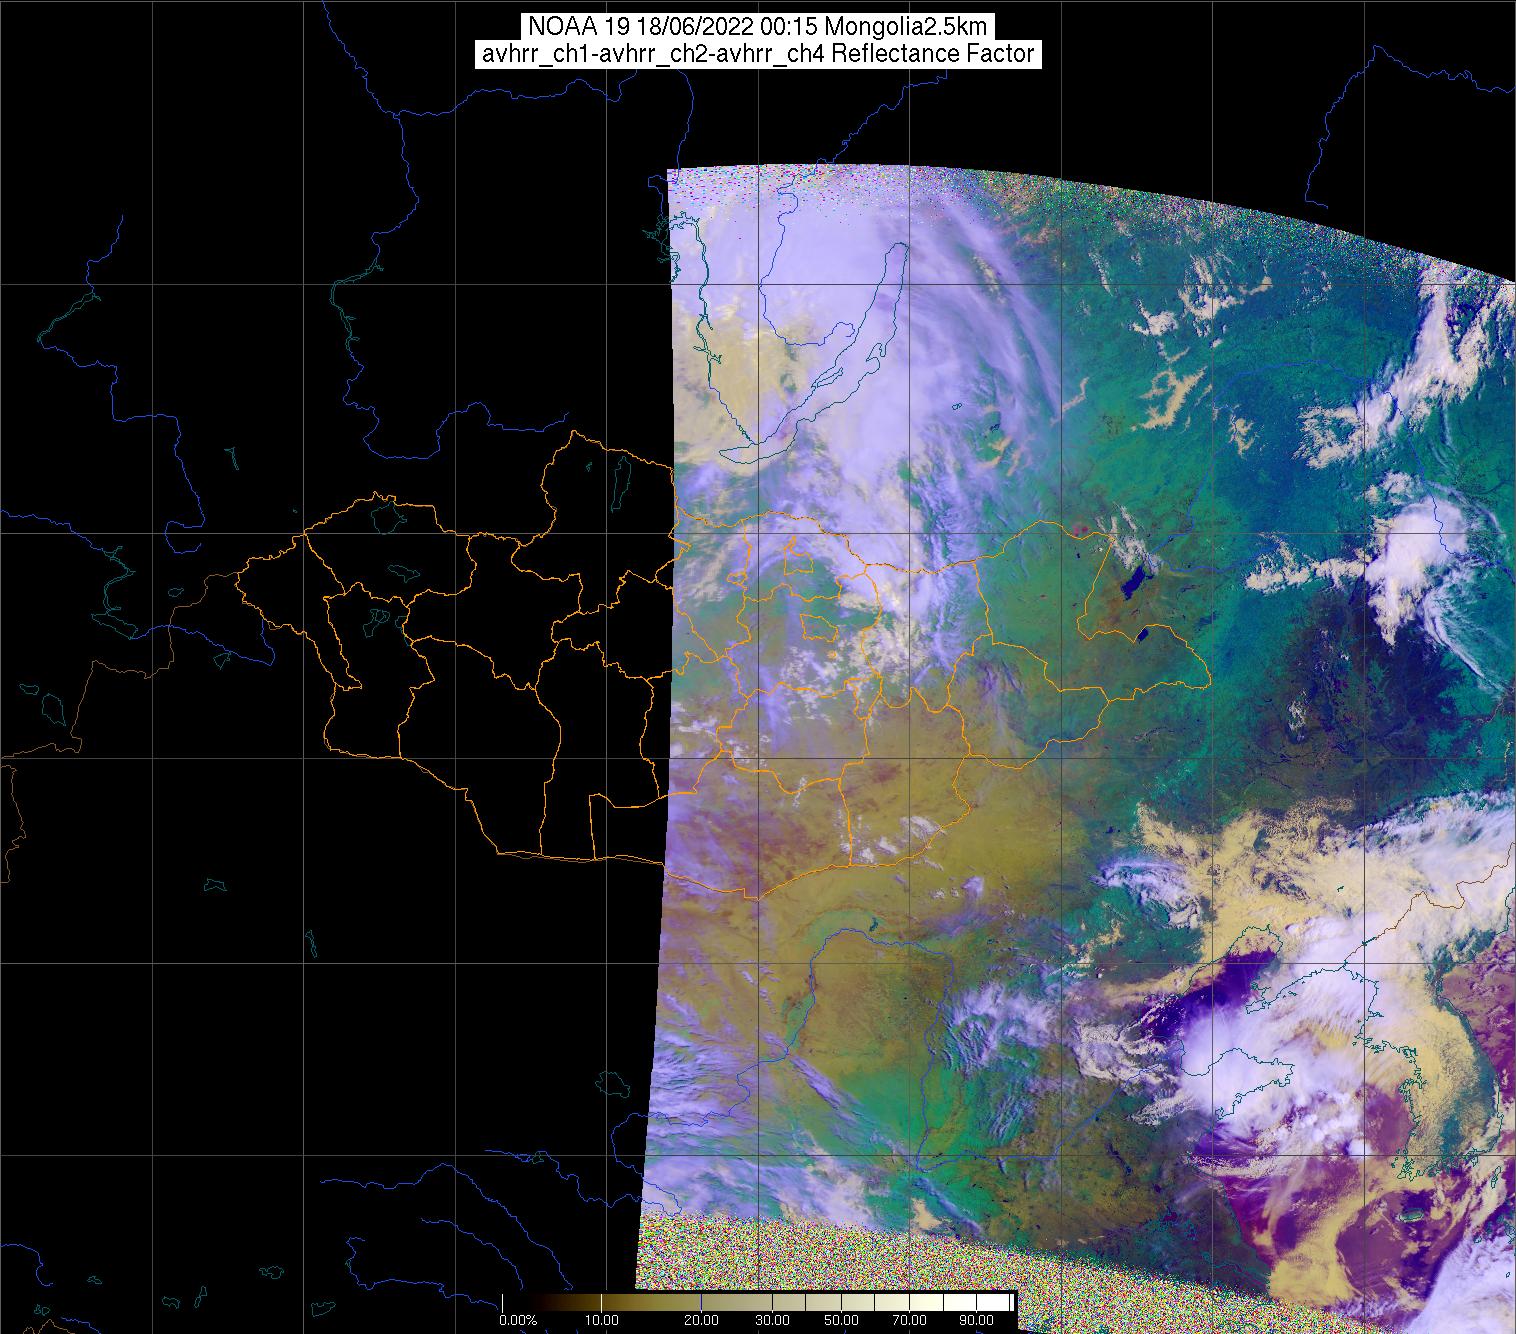
Task: Click the white end of the colorbar
Action: (1005, 1301)
